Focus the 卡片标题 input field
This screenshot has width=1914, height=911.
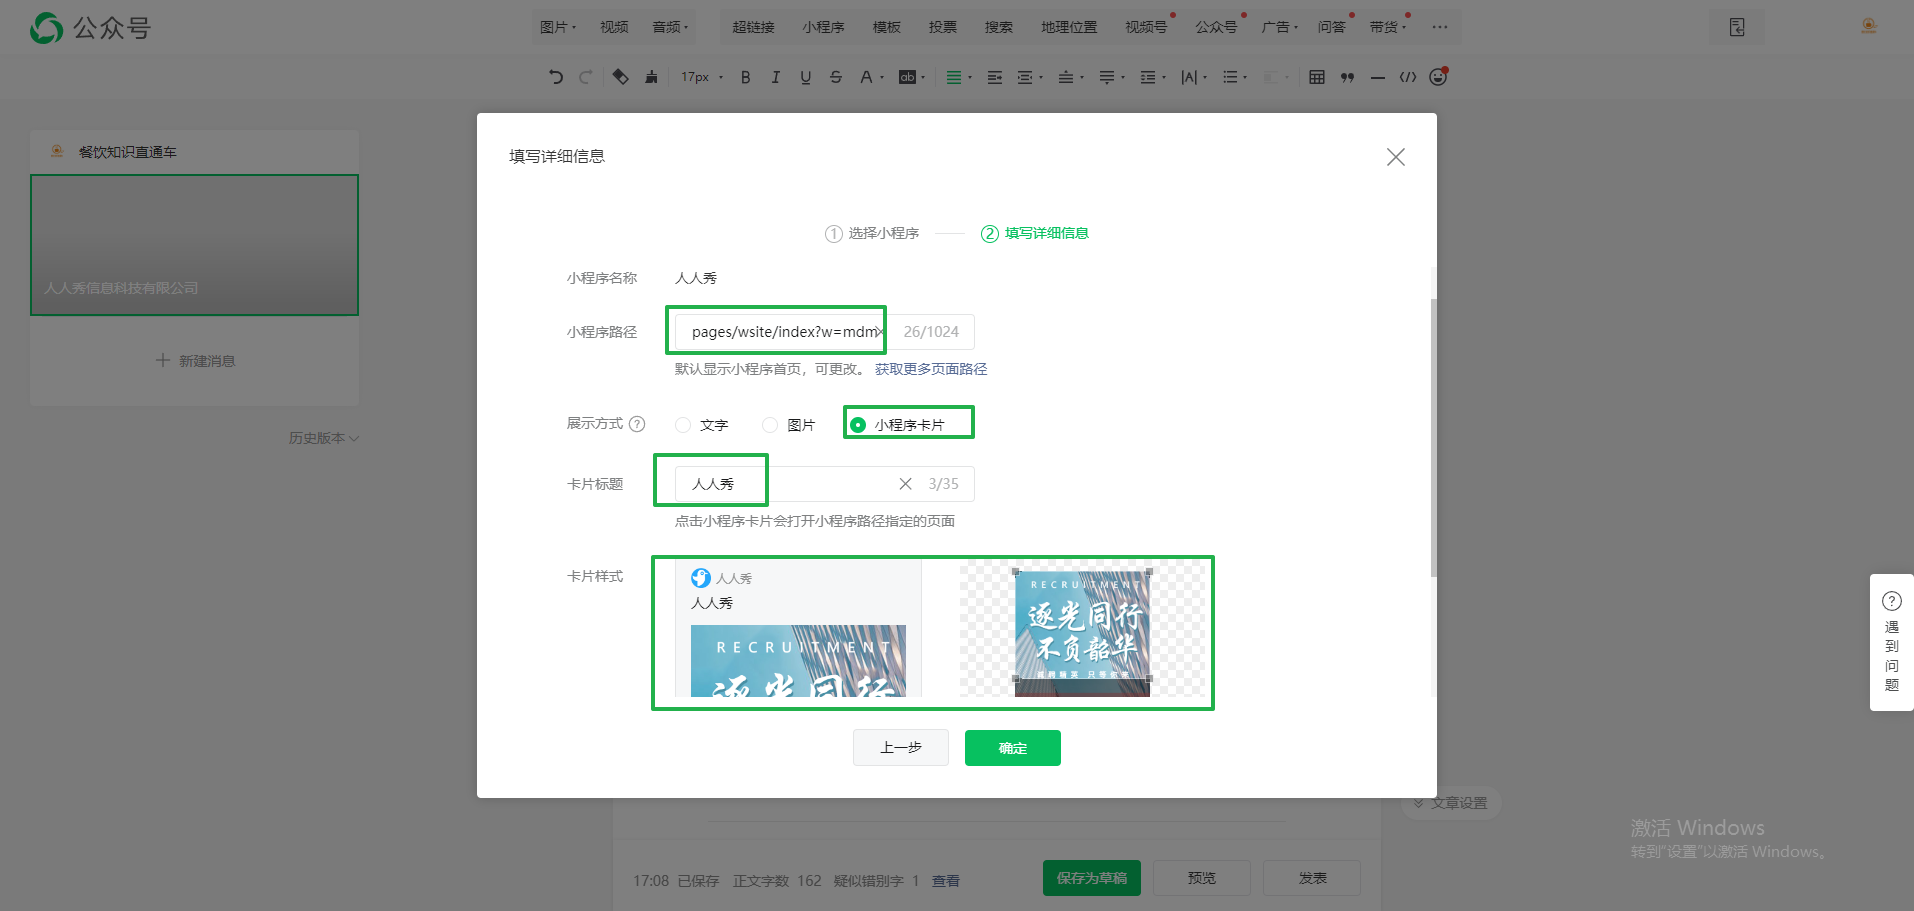point(824,484)
